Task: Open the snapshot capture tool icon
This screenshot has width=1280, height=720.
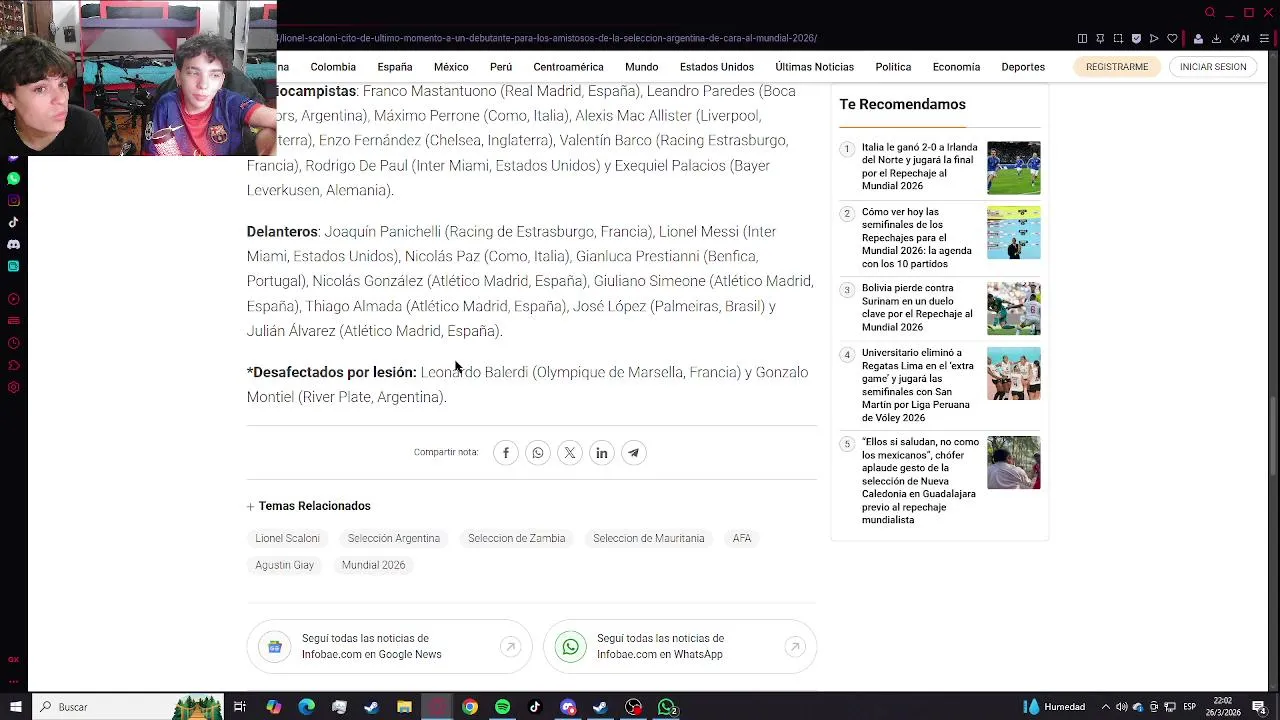Action: [1118, 39]
